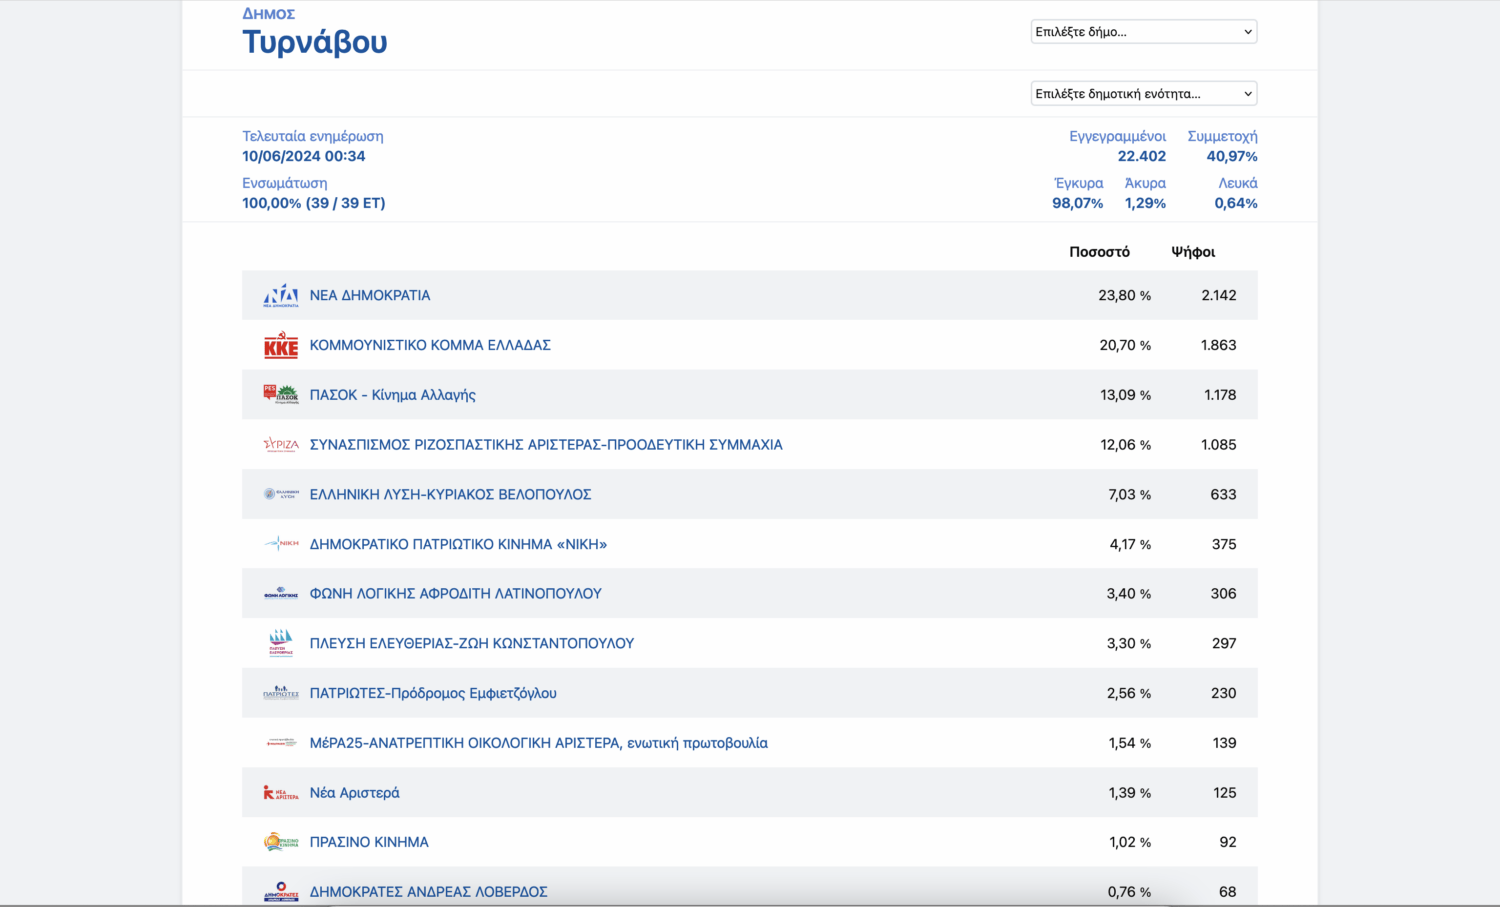Click the 'Τελευταία ενημέρωση' label

[312, 136]
